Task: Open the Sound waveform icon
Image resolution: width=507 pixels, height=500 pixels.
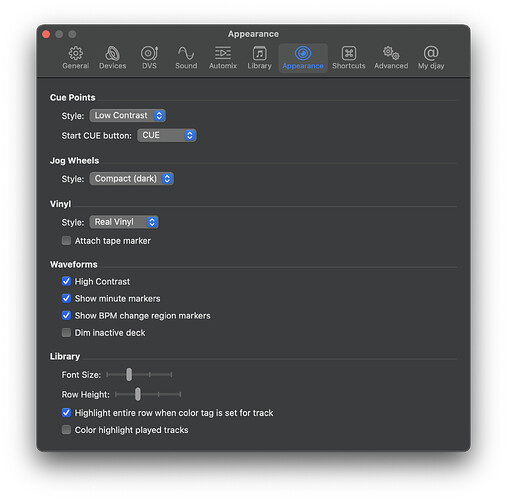Action: pos(186,53)
